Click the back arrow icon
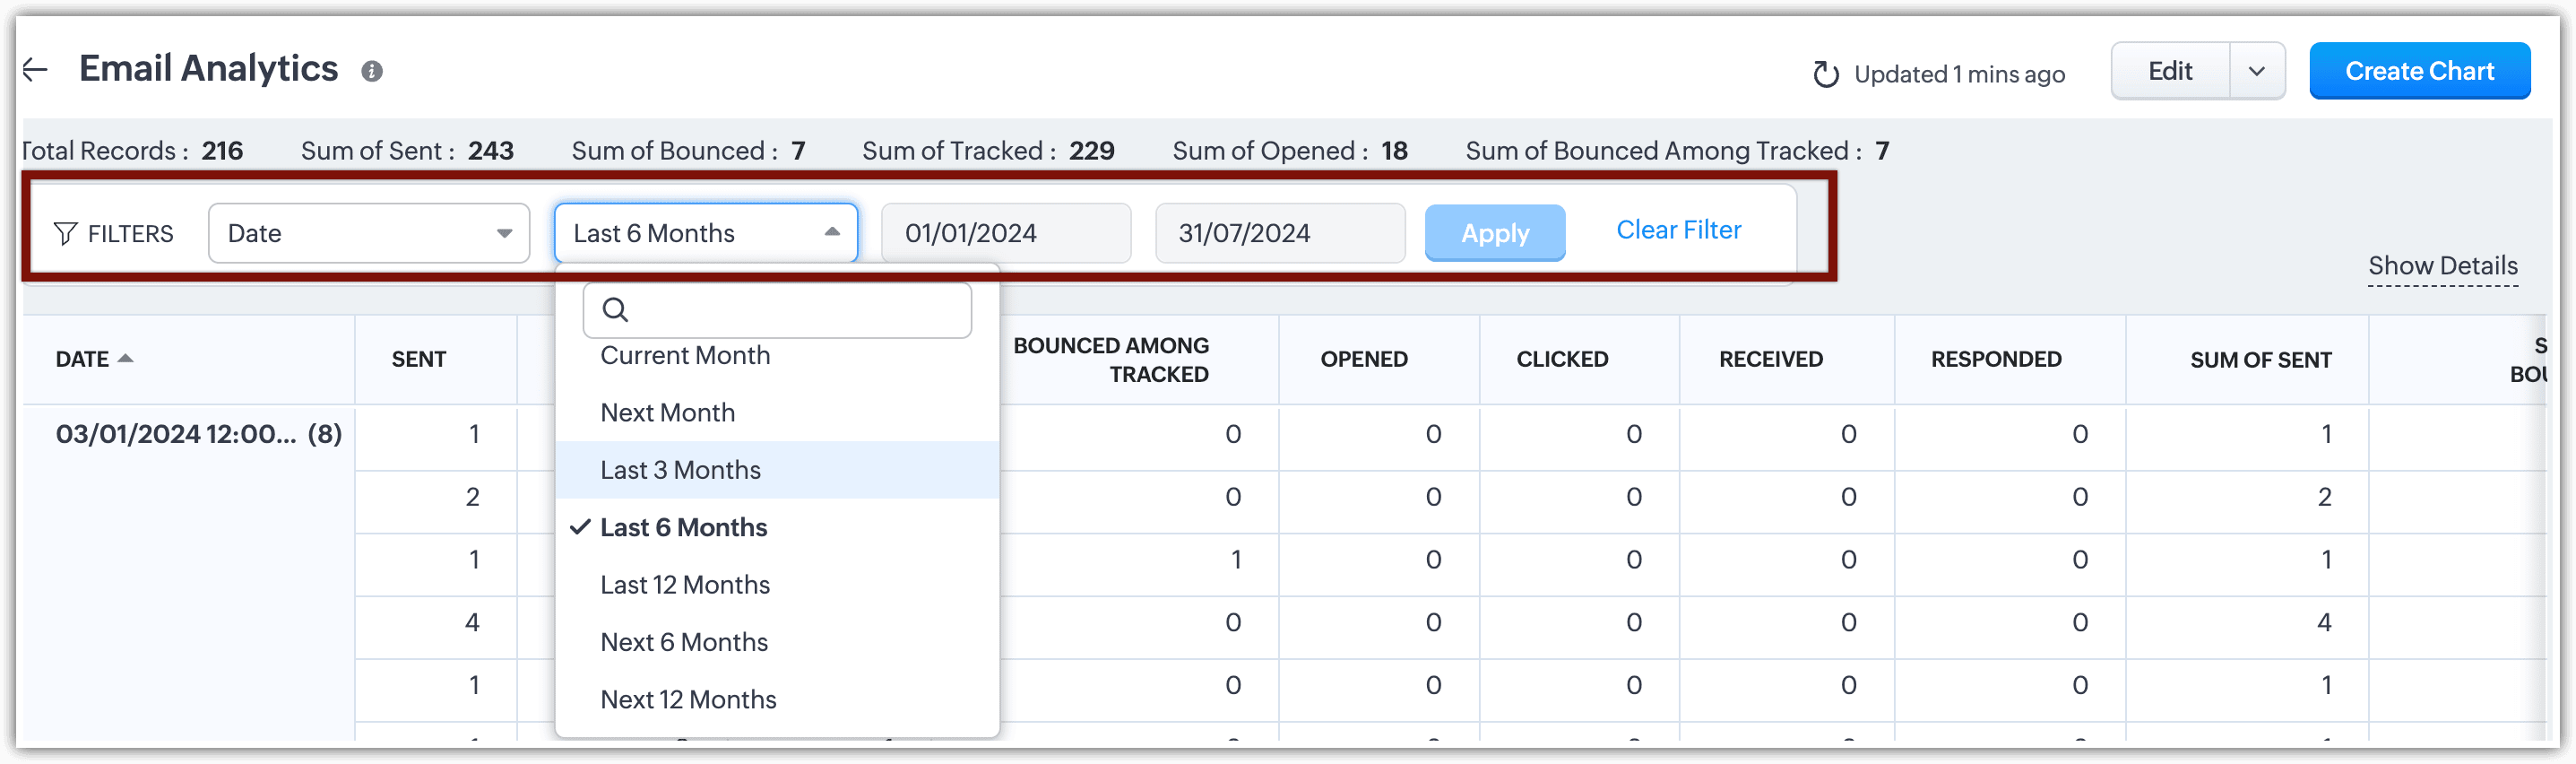This screenshot has height=764, width=2576. (x=36, y=70)
